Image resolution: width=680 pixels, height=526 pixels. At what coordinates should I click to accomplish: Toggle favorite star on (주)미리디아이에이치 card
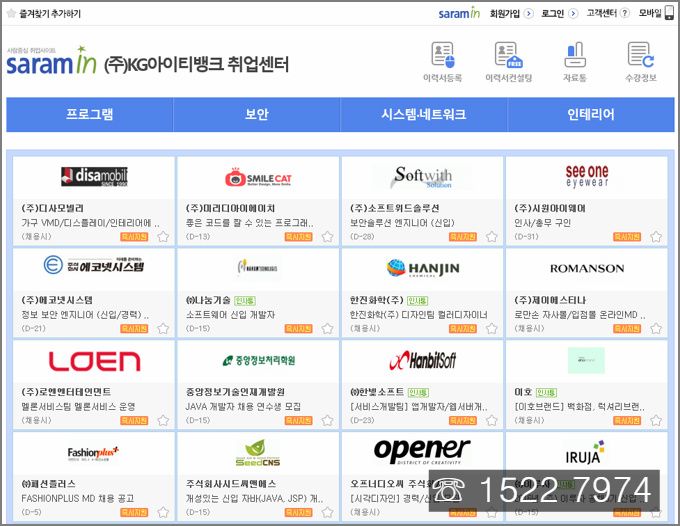click(327, 237)
